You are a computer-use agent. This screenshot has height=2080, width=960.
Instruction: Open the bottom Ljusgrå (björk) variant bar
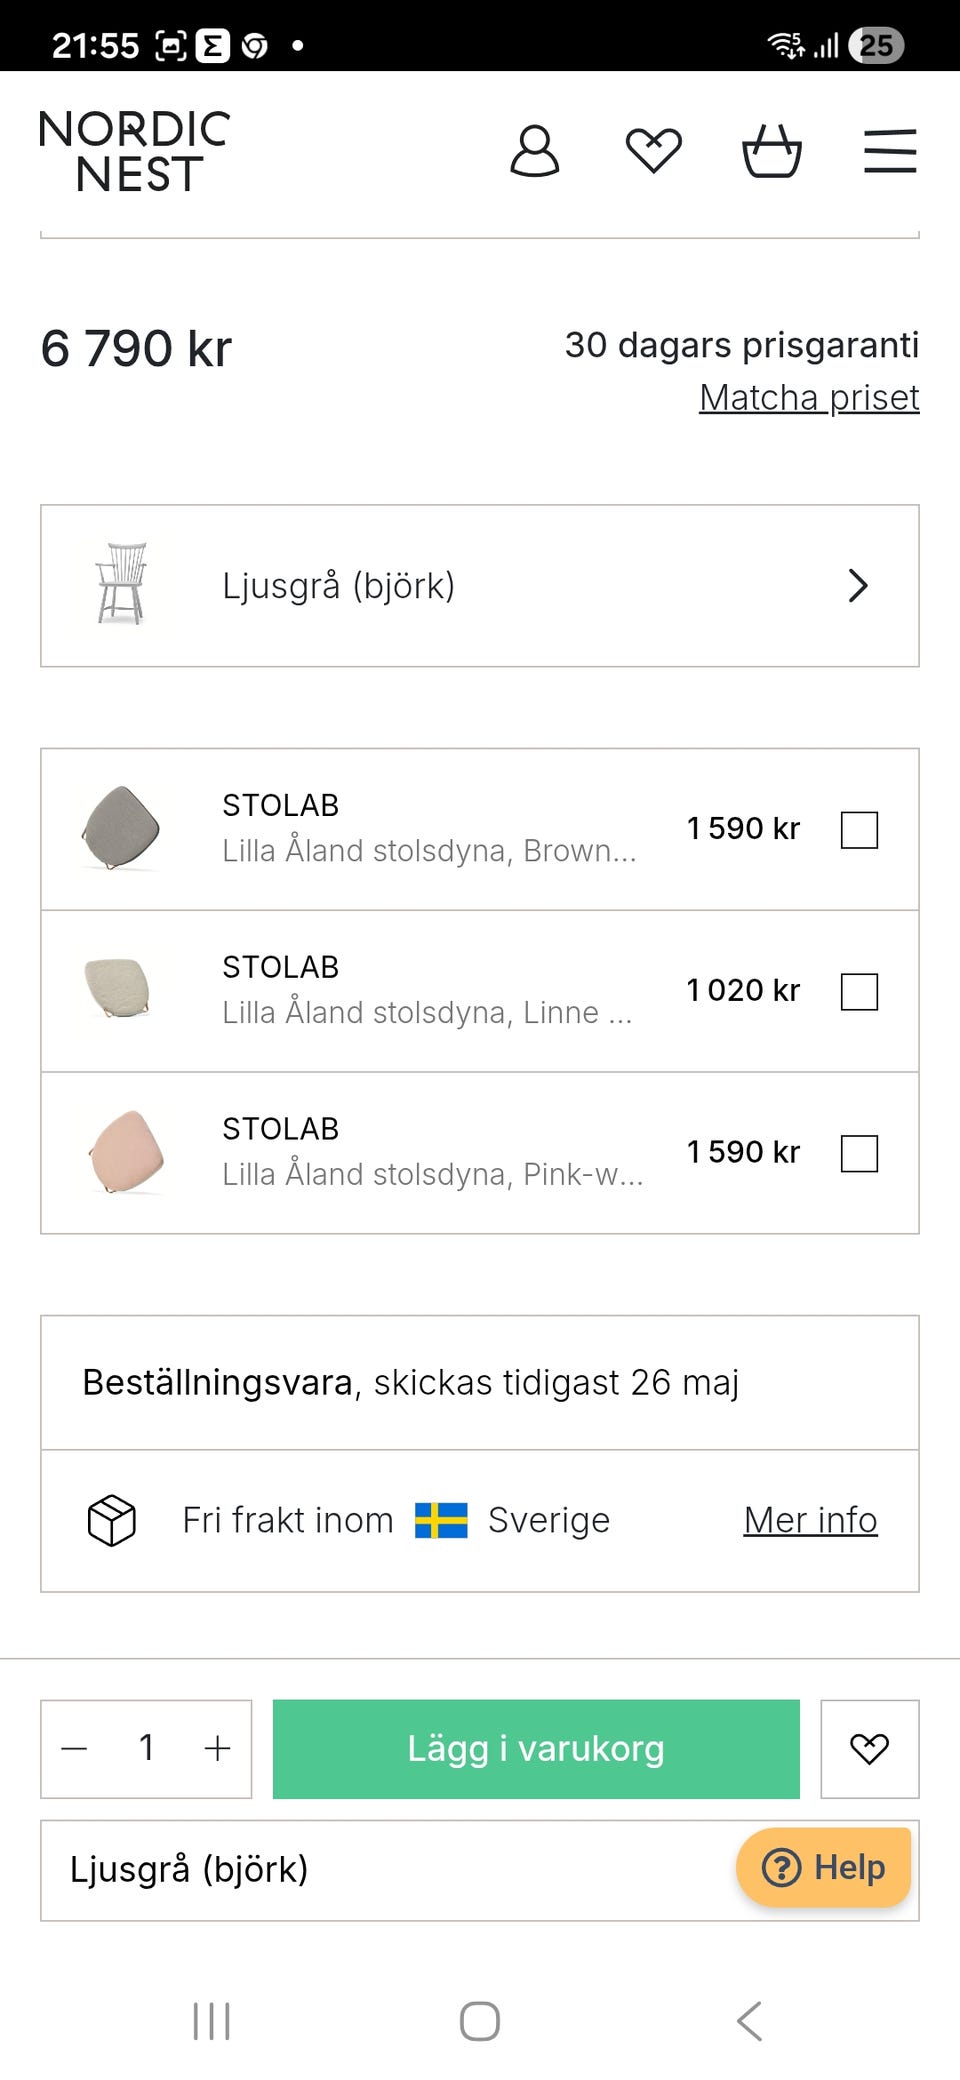point(380,1870)
